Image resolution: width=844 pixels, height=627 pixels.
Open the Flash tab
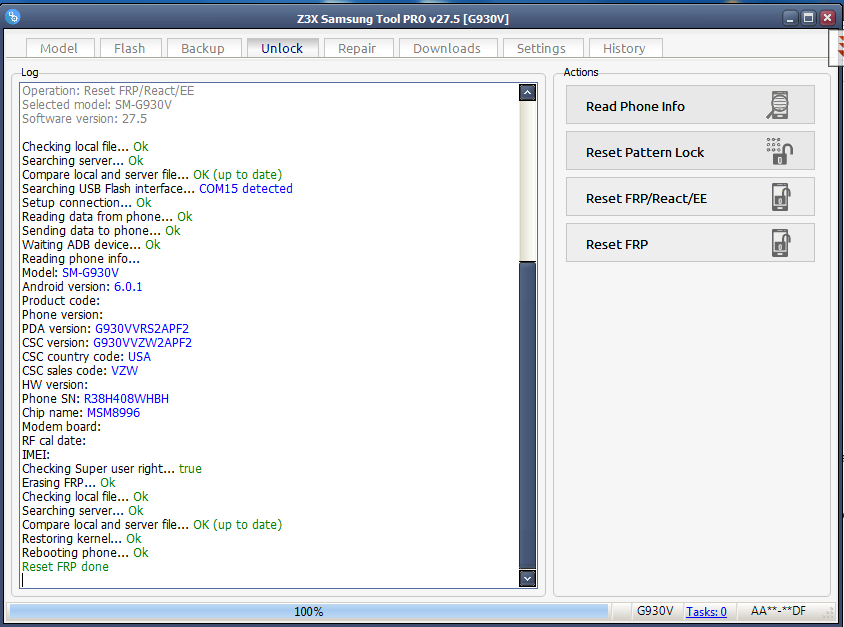[x=130, y=48]
